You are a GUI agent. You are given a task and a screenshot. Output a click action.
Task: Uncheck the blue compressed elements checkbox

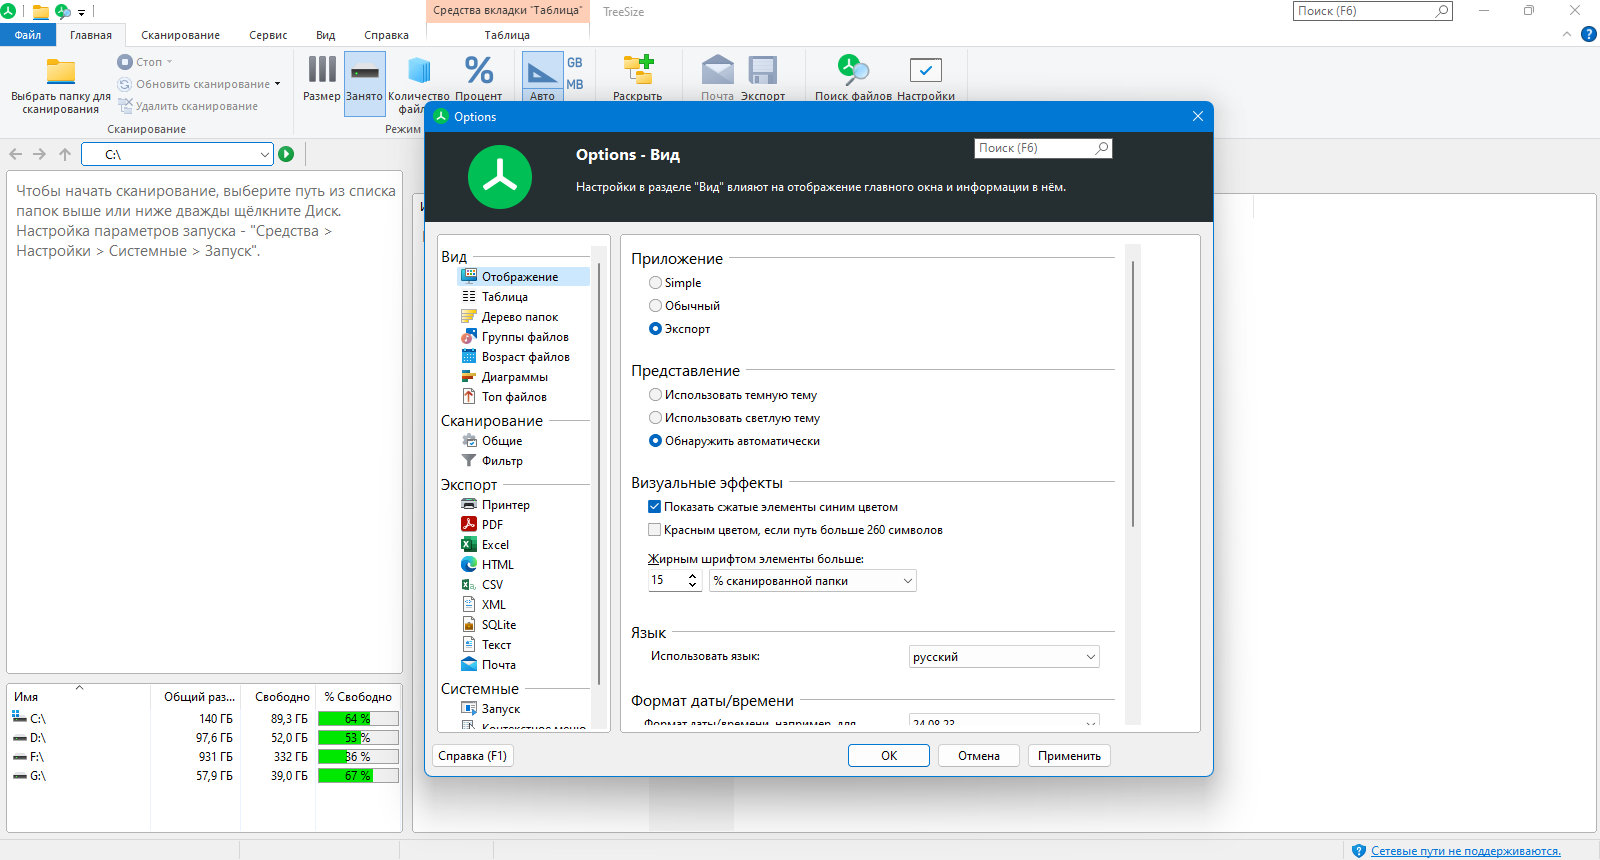pos(654,507)
